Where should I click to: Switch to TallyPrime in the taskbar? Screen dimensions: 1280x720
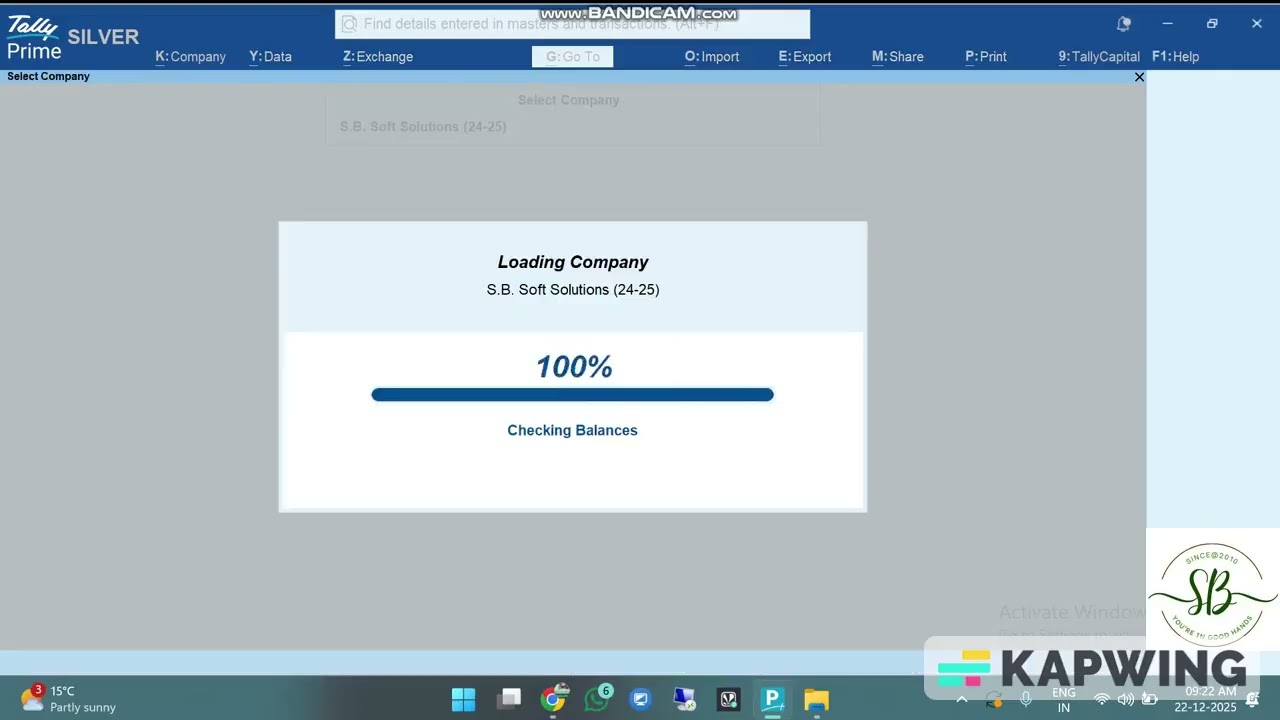(x=773, y=699)
